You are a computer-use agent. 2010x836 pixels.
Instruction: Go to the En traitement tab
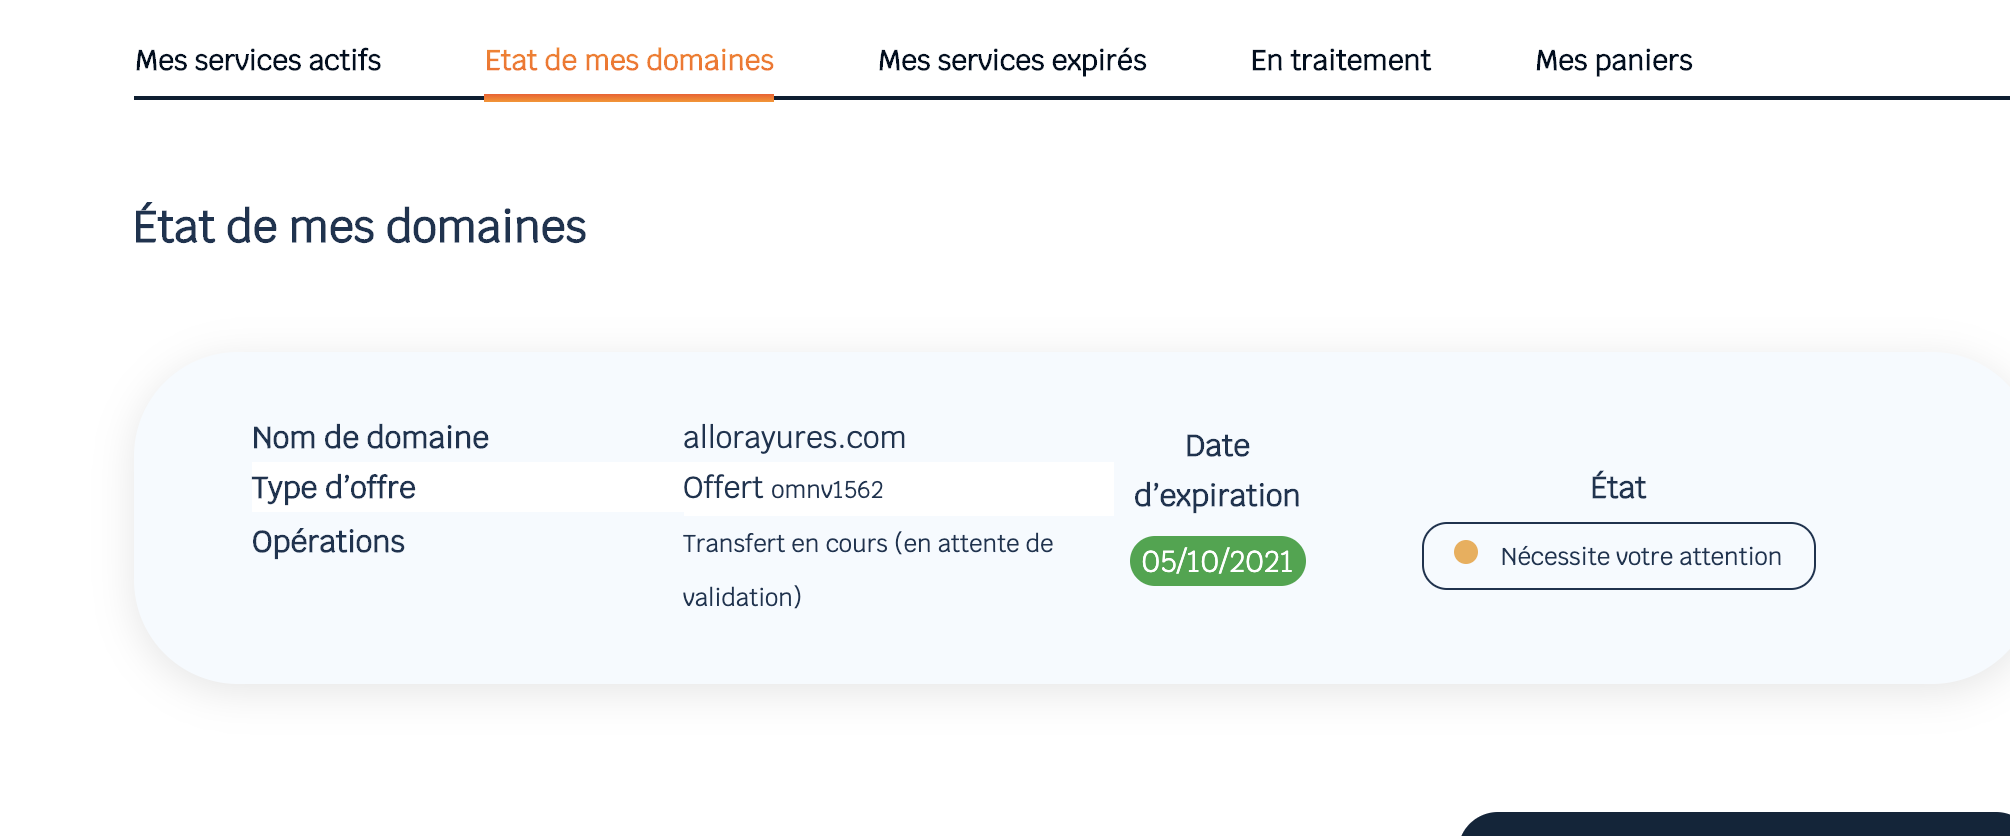(x=1340, y=61)
